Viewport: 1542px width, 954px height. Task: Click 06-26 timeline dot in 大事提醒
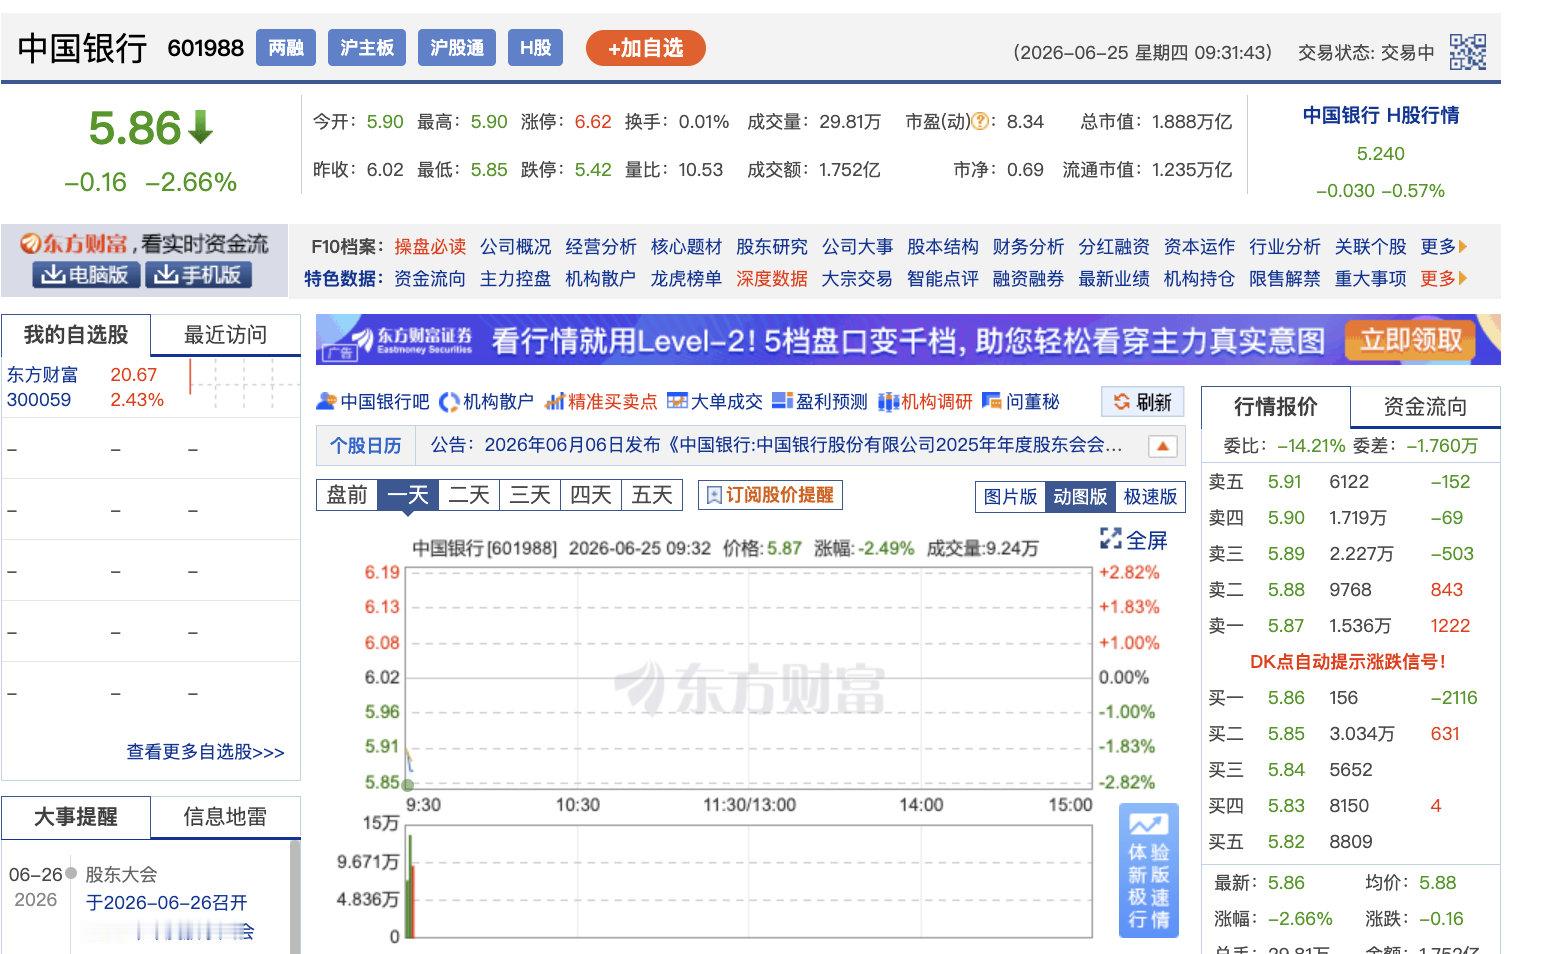[71, 874]
